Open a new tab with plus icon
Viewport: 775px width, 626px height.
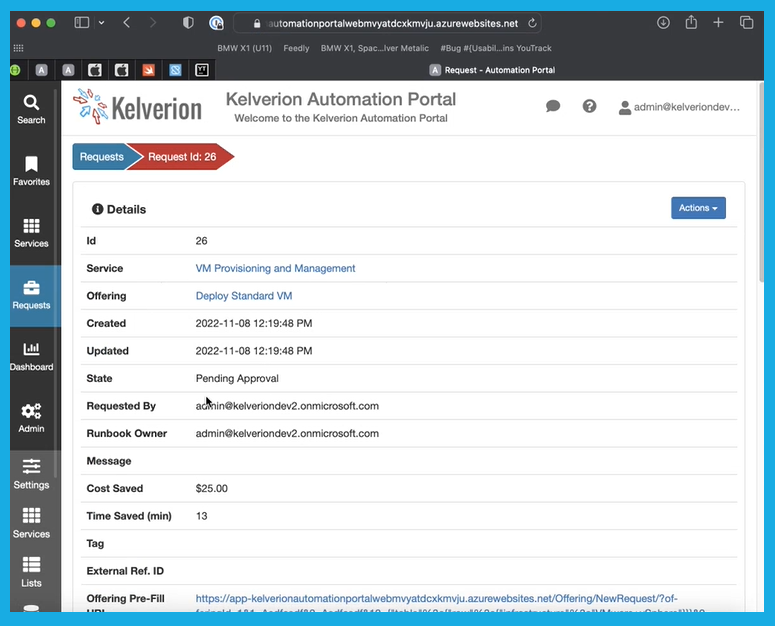[x=718, y=23]
